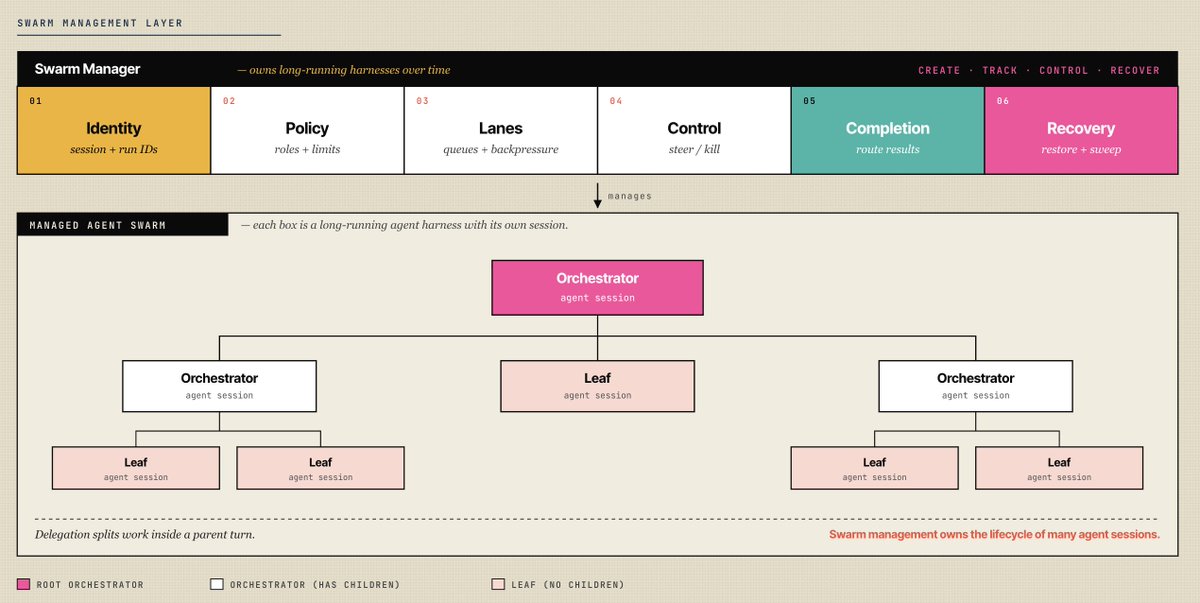Screen dimensions: 1200x603
Task: Click 'Delegation splits work inside a parent turn'
Action: [145, 535]
